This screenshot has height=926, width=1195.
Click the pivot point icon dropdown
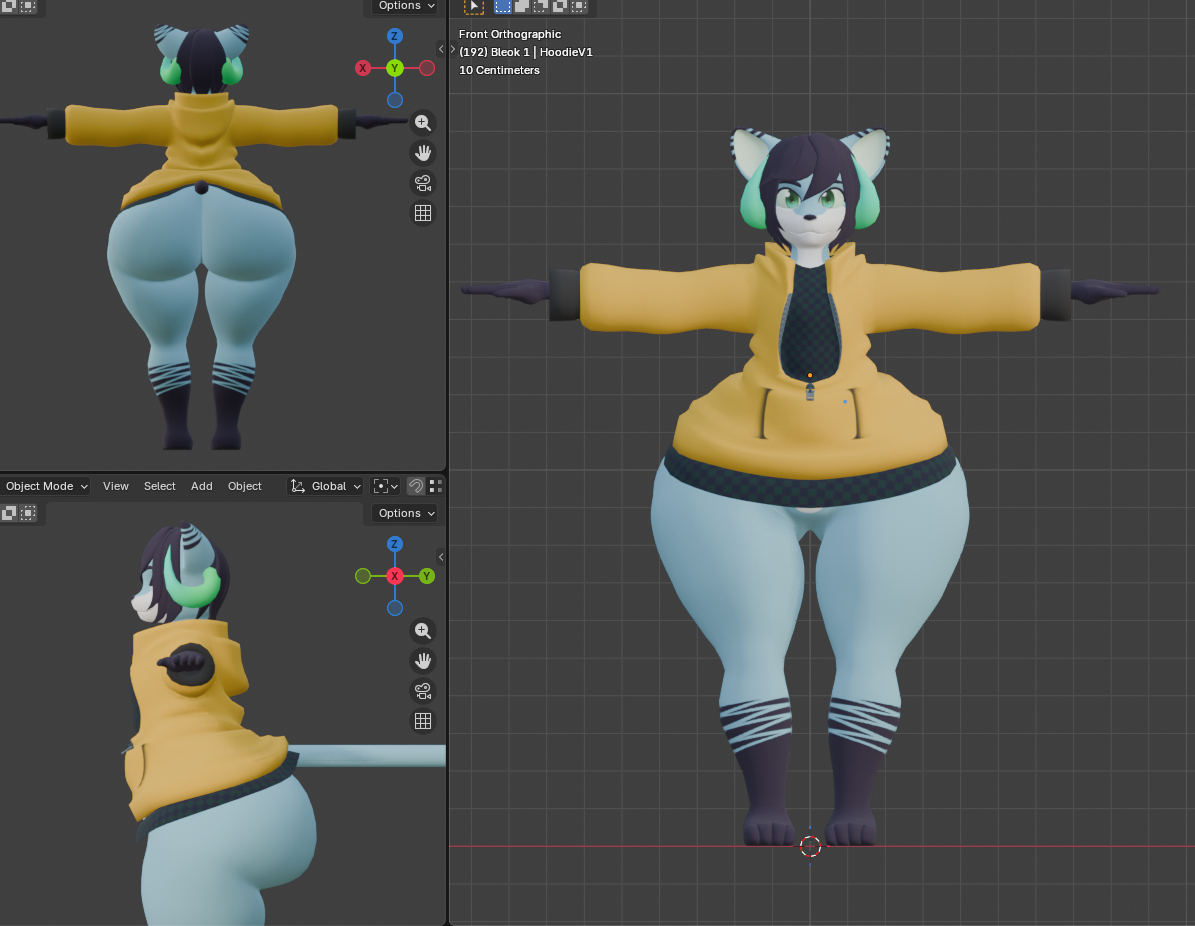(385, 486)
